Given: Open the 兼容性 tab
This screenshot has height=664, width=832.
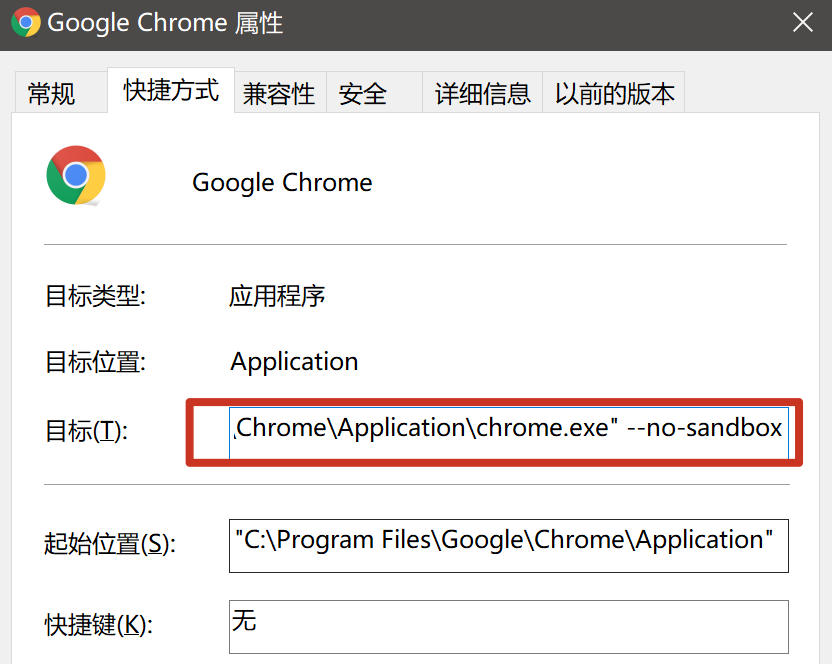Looking at the screenshot, I should (280, 93).
